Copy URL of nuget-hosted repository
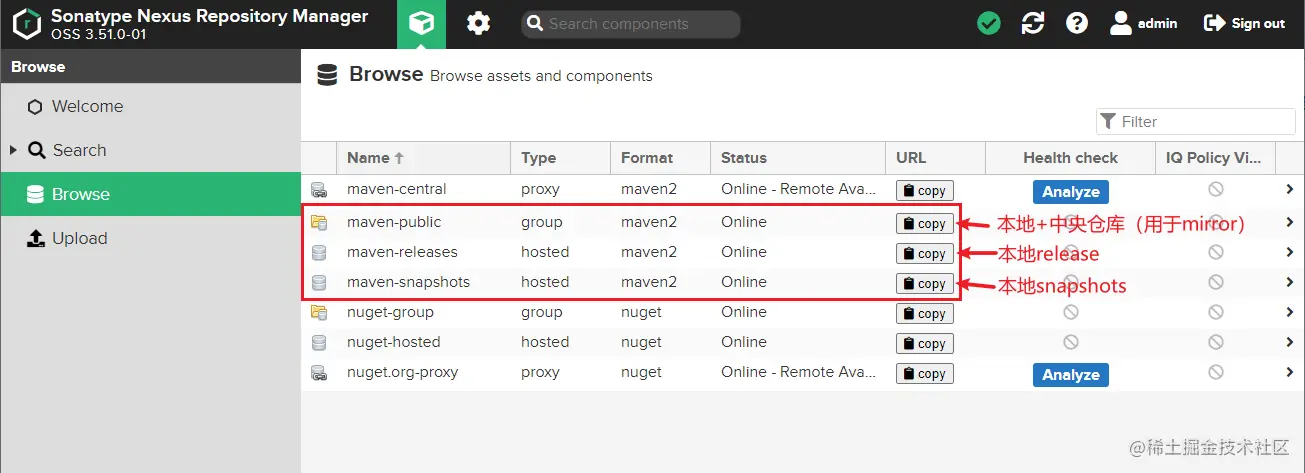Viewport: 1305px width, 473px height. click(924, 343)
